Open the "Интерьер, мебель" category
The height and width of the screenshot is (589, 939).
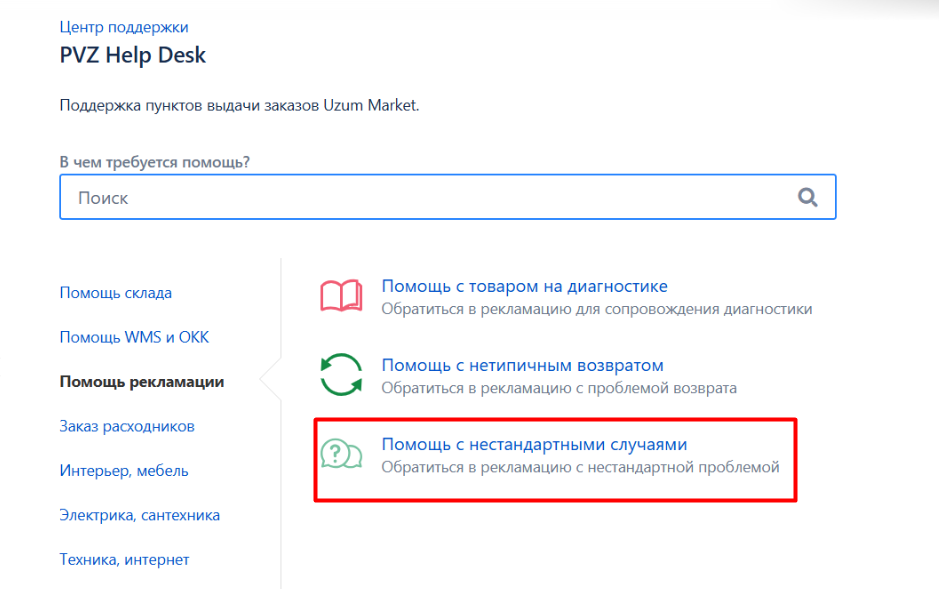click(x=124, y=470)
